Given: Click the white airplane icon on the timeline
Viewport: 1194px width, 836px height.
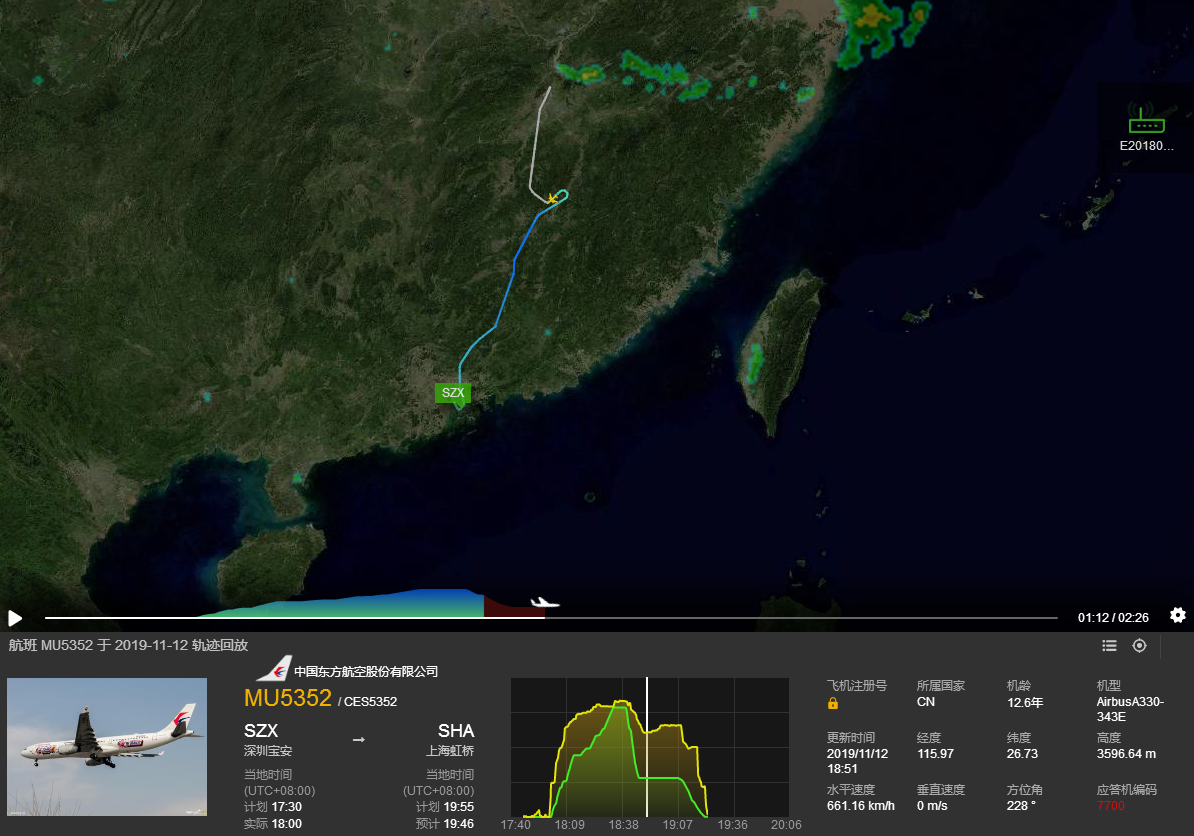Looking at the screenshot, I should [x=544, y=603].
